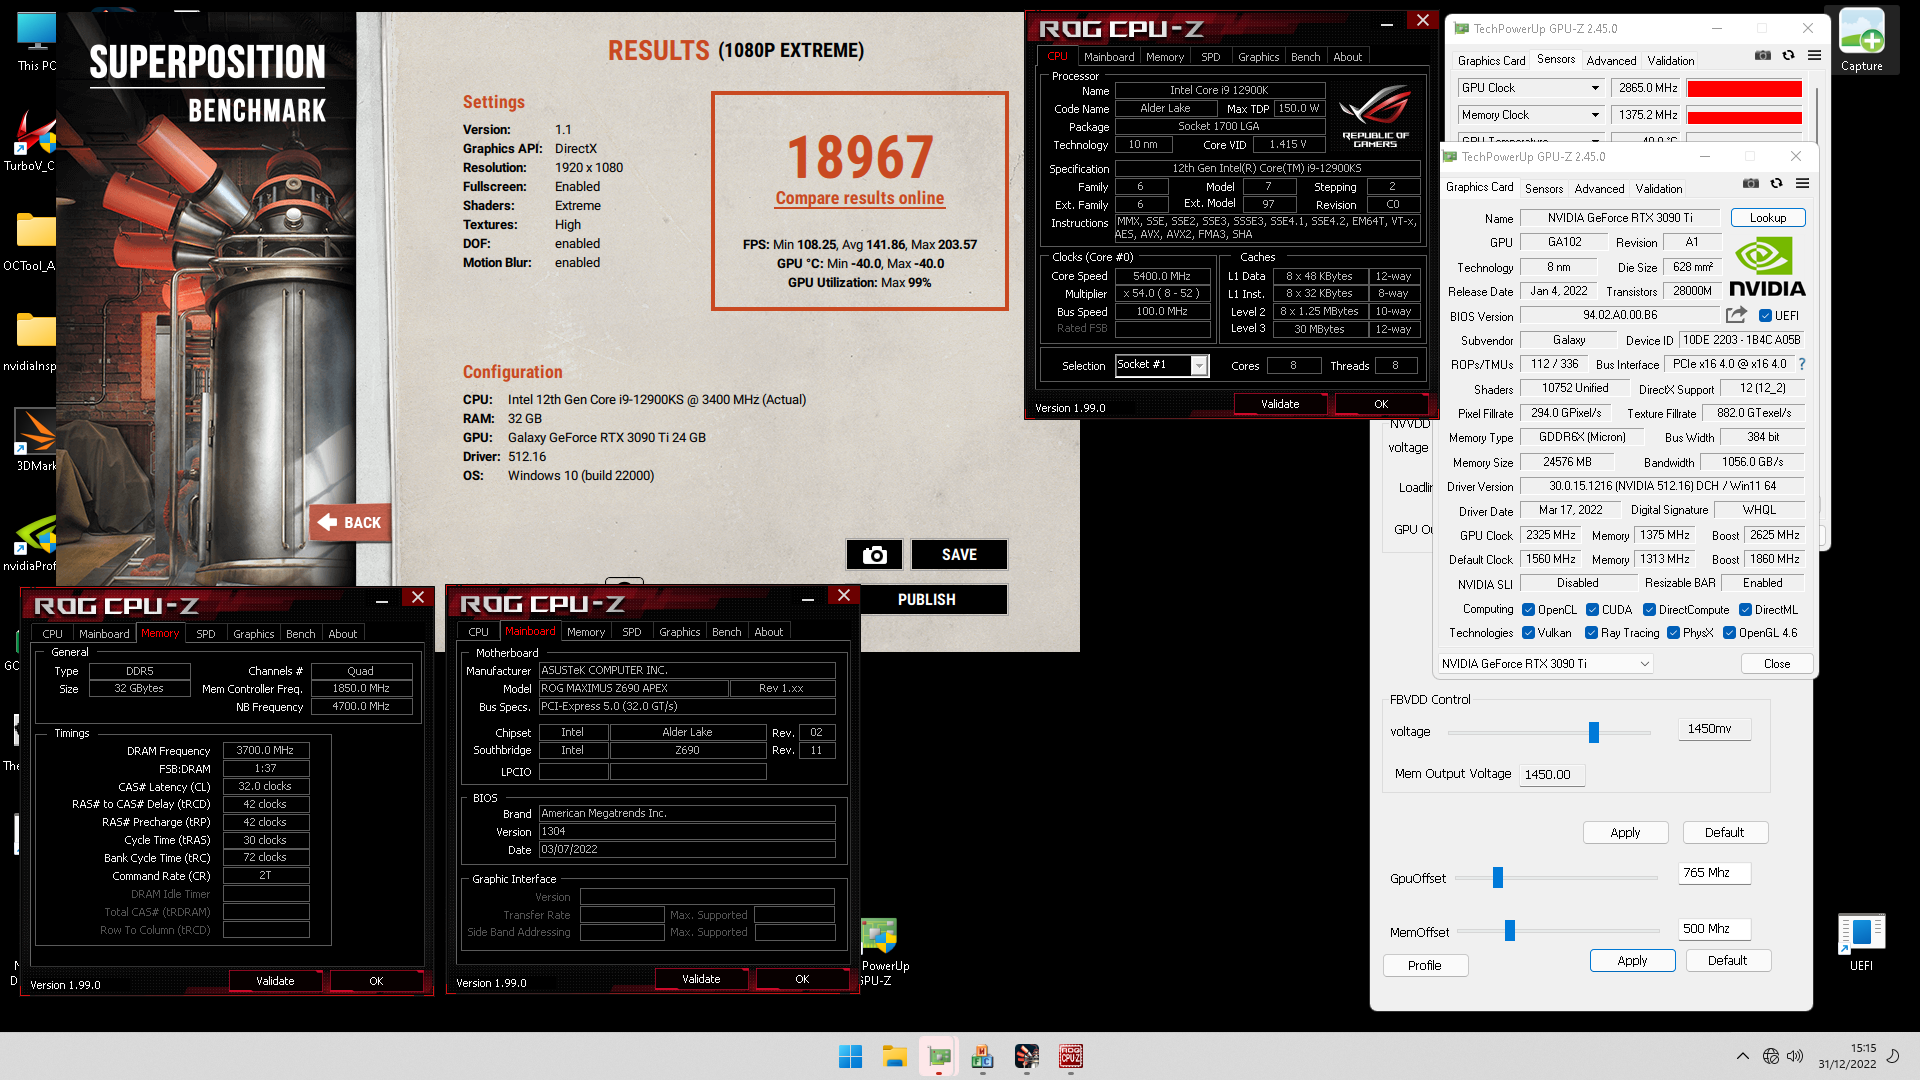Screen dimensions: 1920x1080
Task: Click the Superposition benchmark taskbar icon
Action: (x=1026, y=1056)
